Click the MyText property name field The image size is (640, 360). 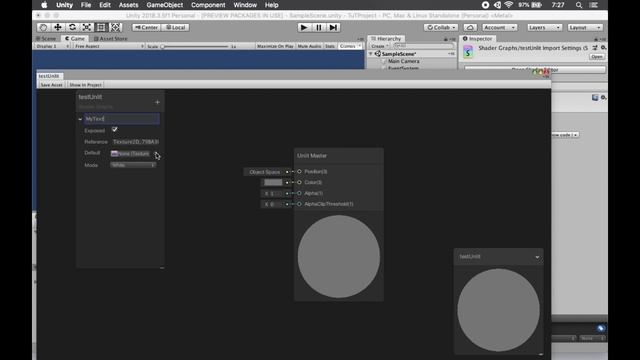tap(122, 119)
